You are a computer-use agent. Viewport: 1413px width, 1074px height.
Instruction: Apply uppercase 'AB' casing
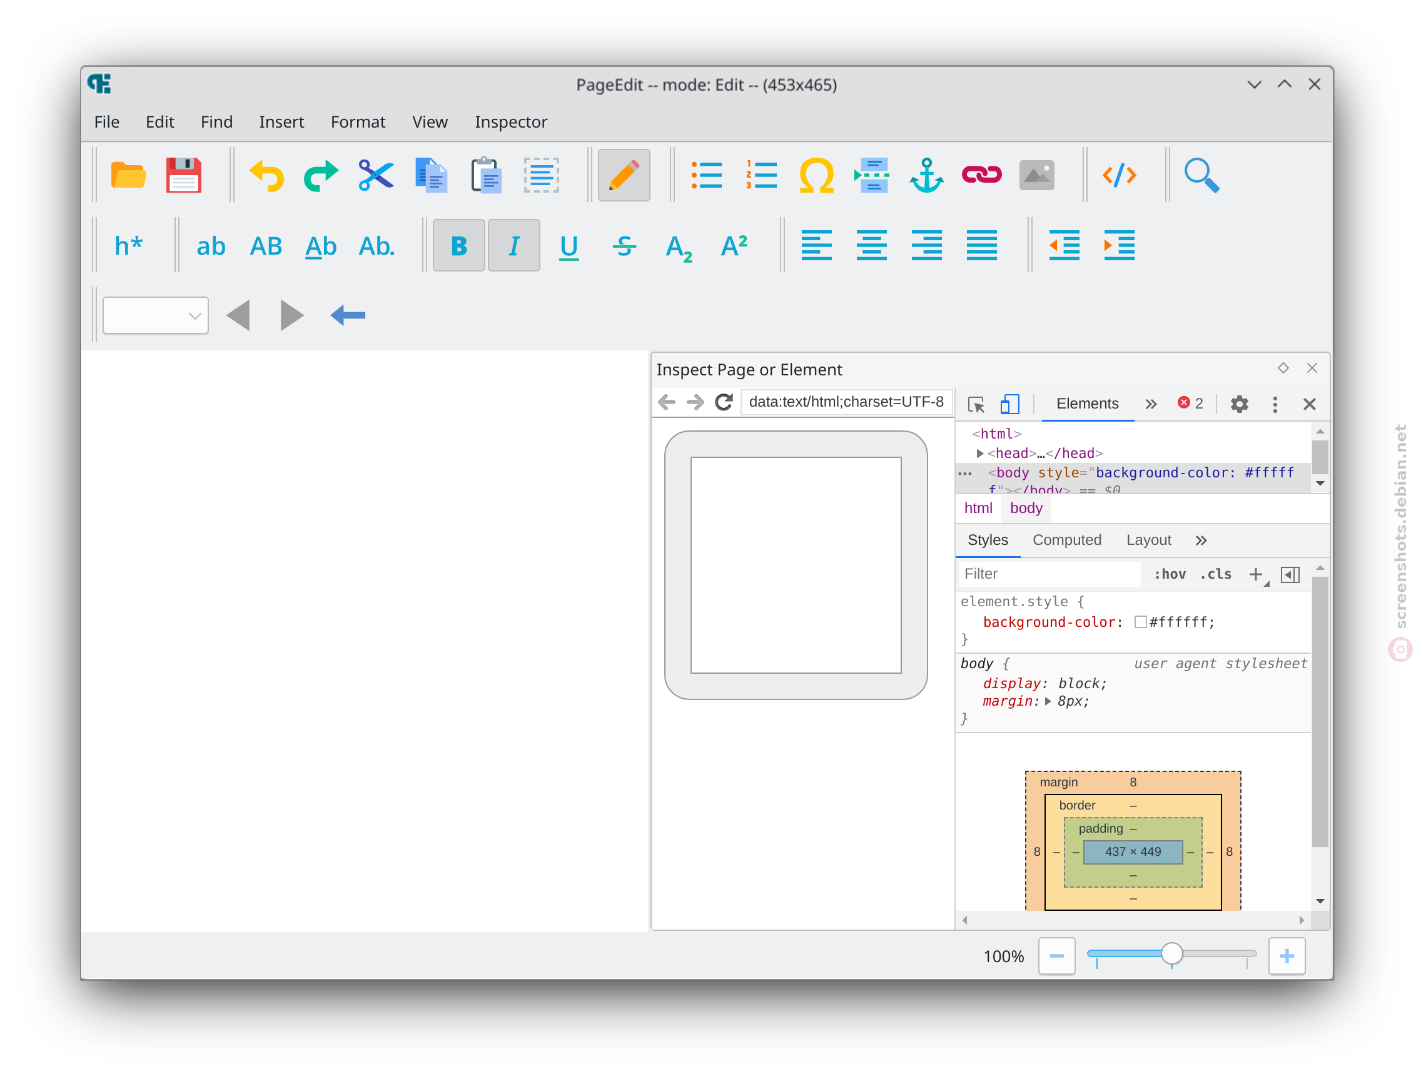point(266,246)
